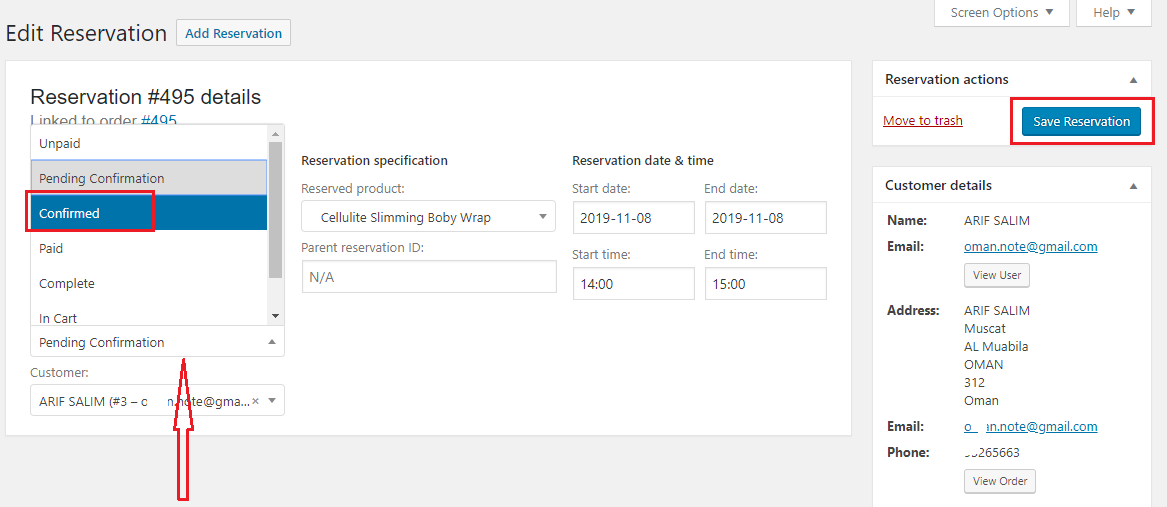This screenshot has width=1167, height=507.
Task: Open the Screen Options dropdown
Action: (x=1001, y=13)
